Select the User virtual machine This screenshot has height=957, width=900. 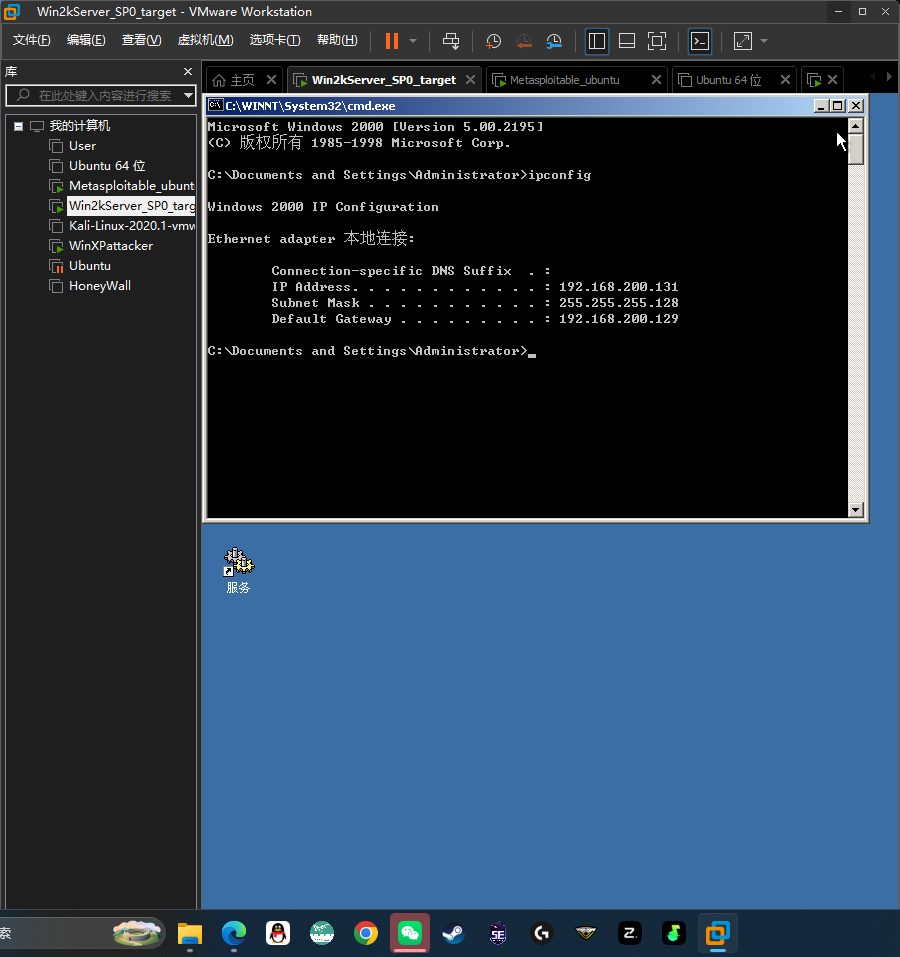click(82, 146)
